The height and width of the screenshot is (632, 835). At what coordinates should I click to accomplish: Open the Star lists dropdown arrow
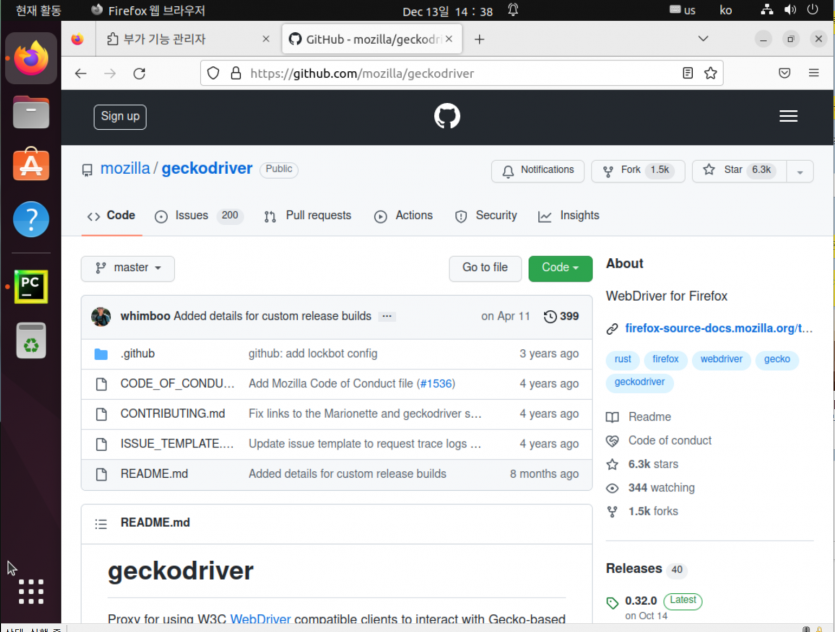[x=800, y=171]
